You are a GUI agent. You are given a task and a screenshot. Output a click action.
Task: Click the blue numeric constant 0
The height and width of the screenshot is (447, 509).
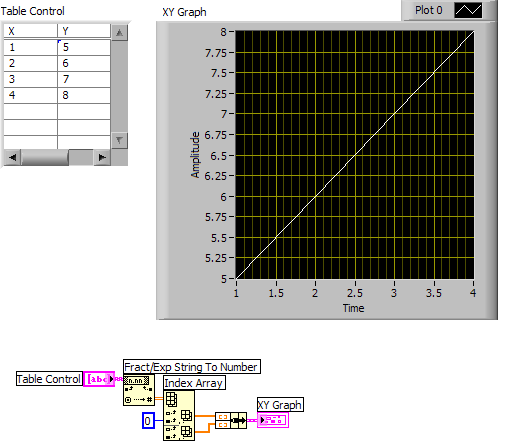click(148, 420)
